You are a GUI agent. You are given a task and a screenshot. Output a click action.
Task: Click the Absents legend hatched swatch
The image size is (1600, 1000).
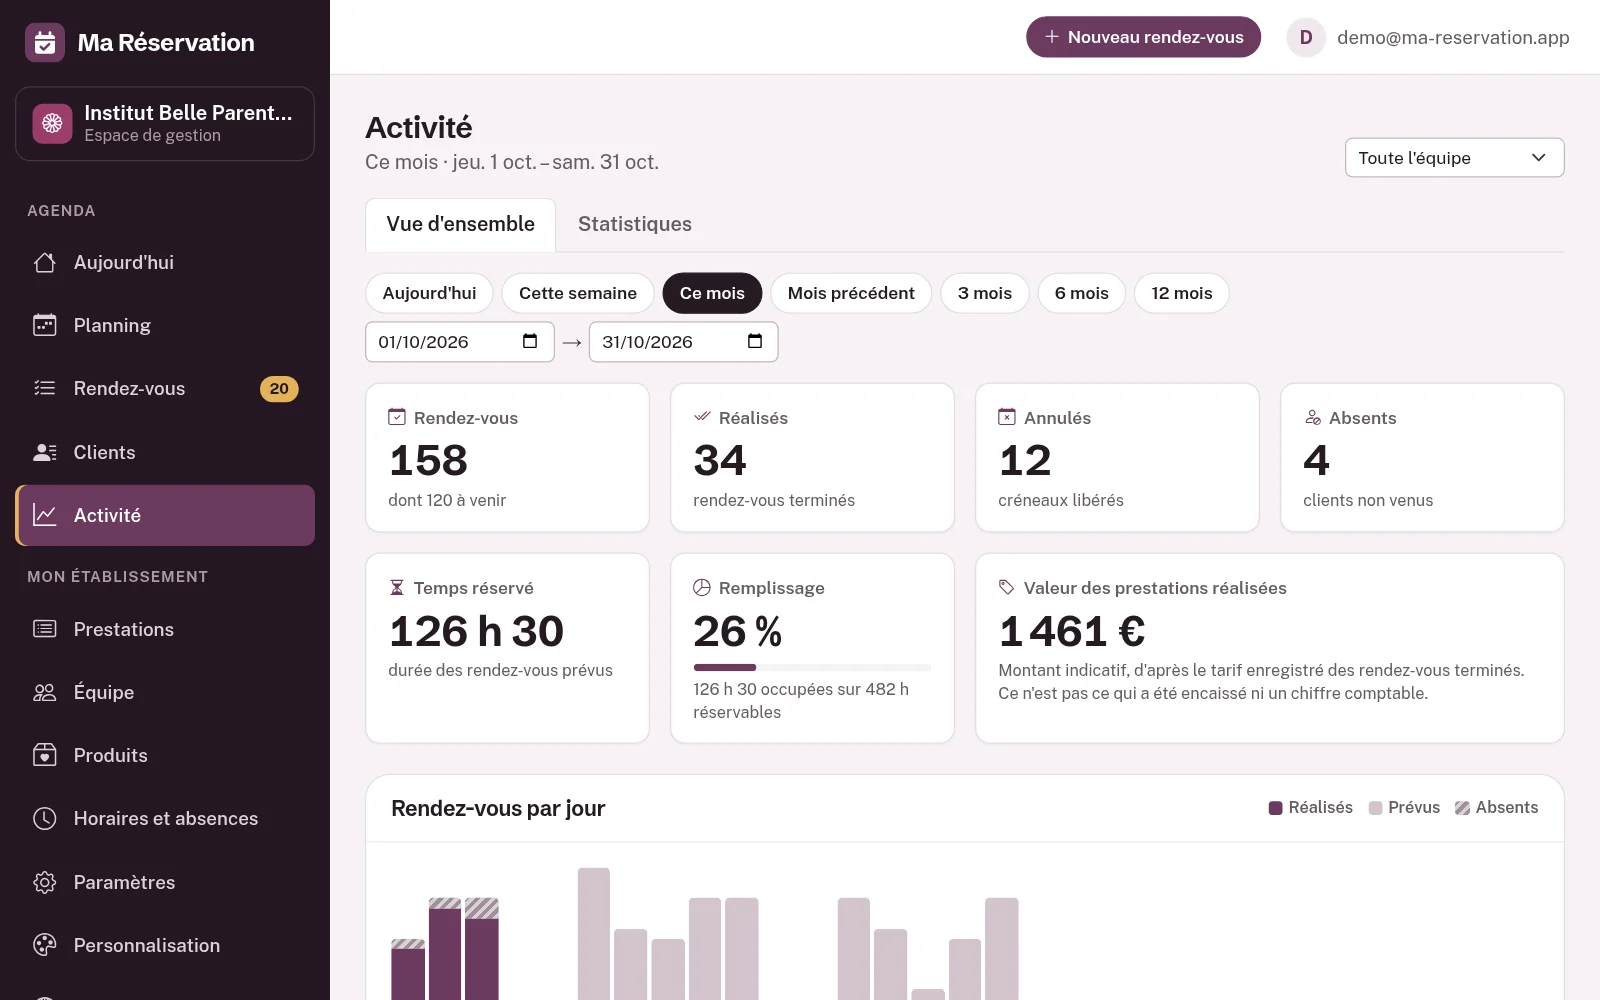coord(1462,808)
